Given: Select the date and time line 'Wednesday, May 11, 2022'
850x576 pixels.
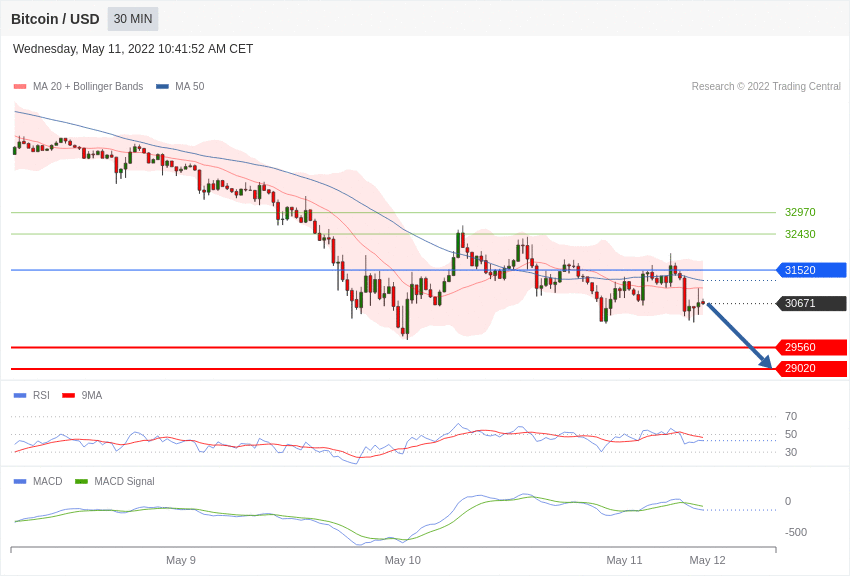Looking at the screenshot, I should tap(133, 49).
